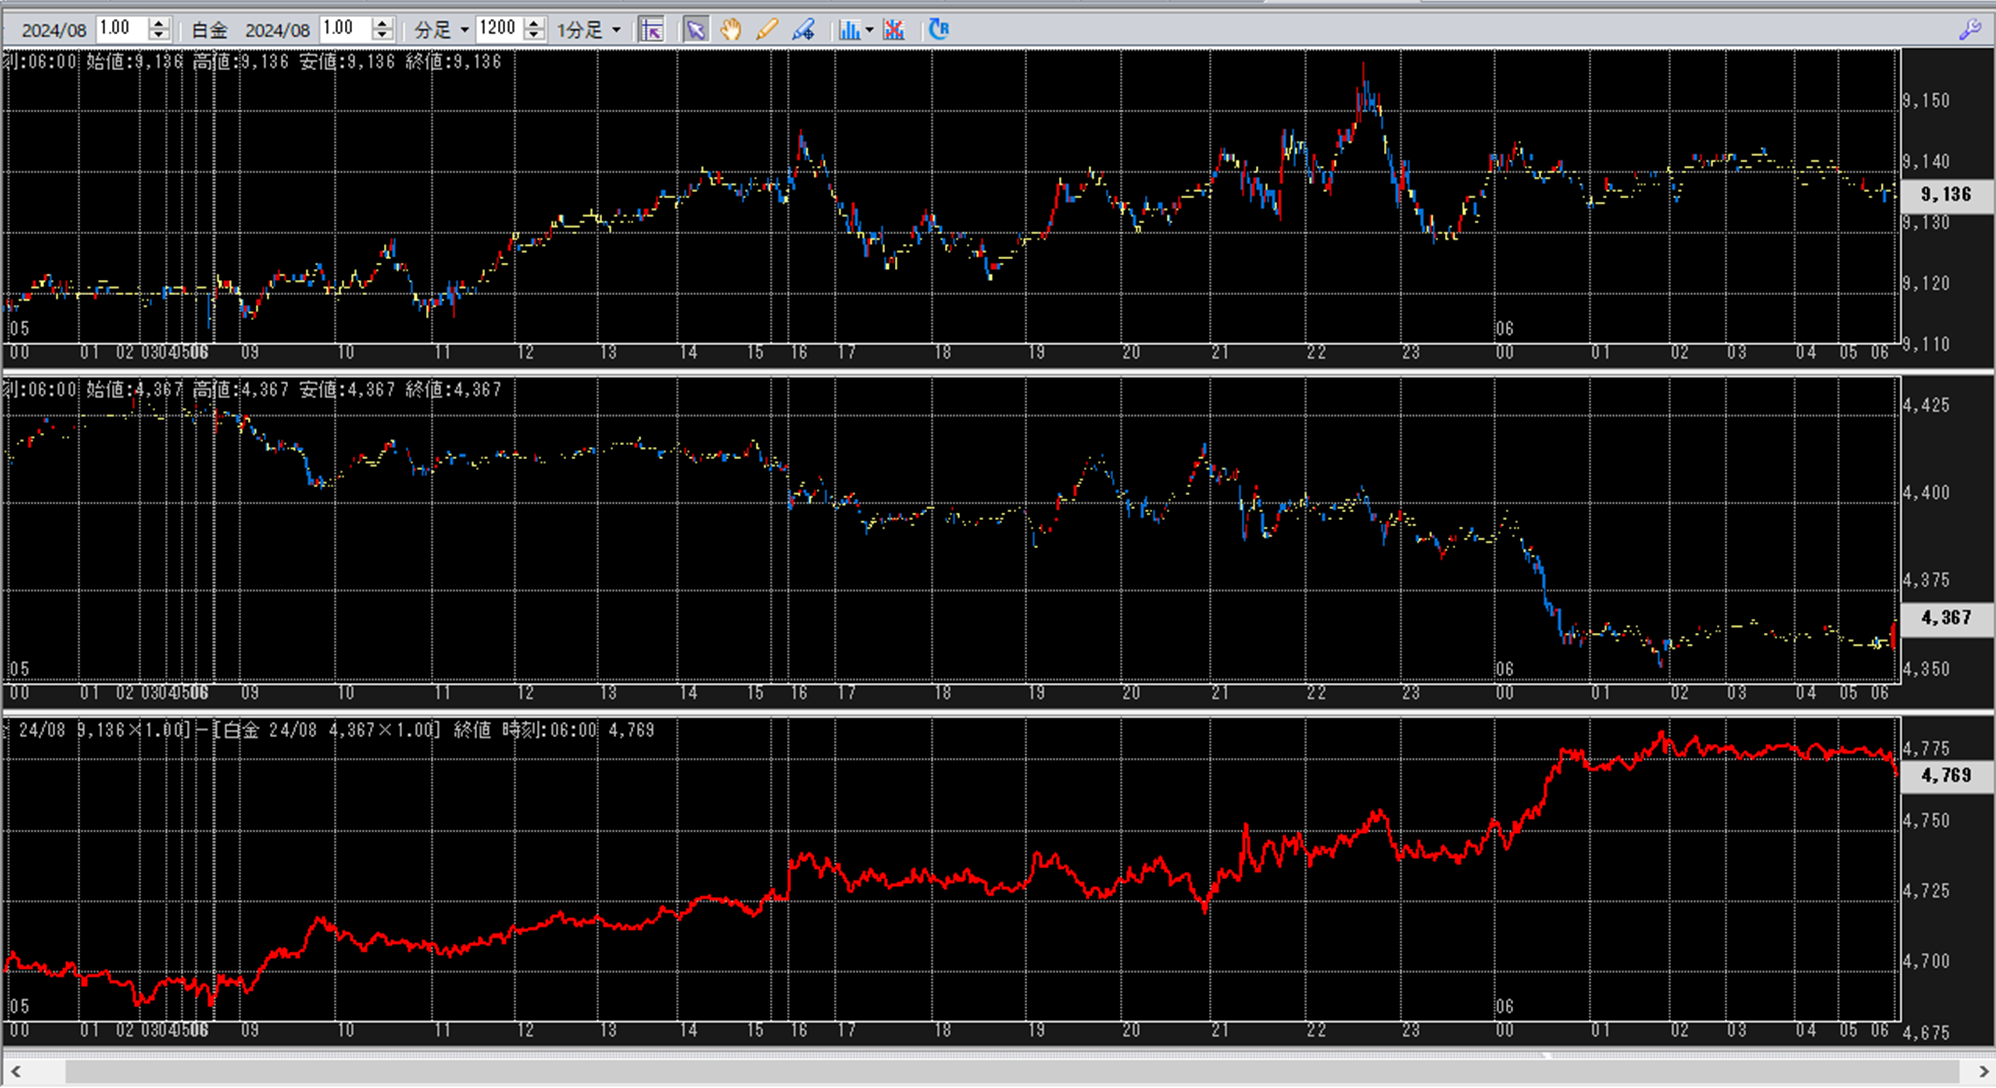Open settings with the wrench icon

(x=1969, y=30)
